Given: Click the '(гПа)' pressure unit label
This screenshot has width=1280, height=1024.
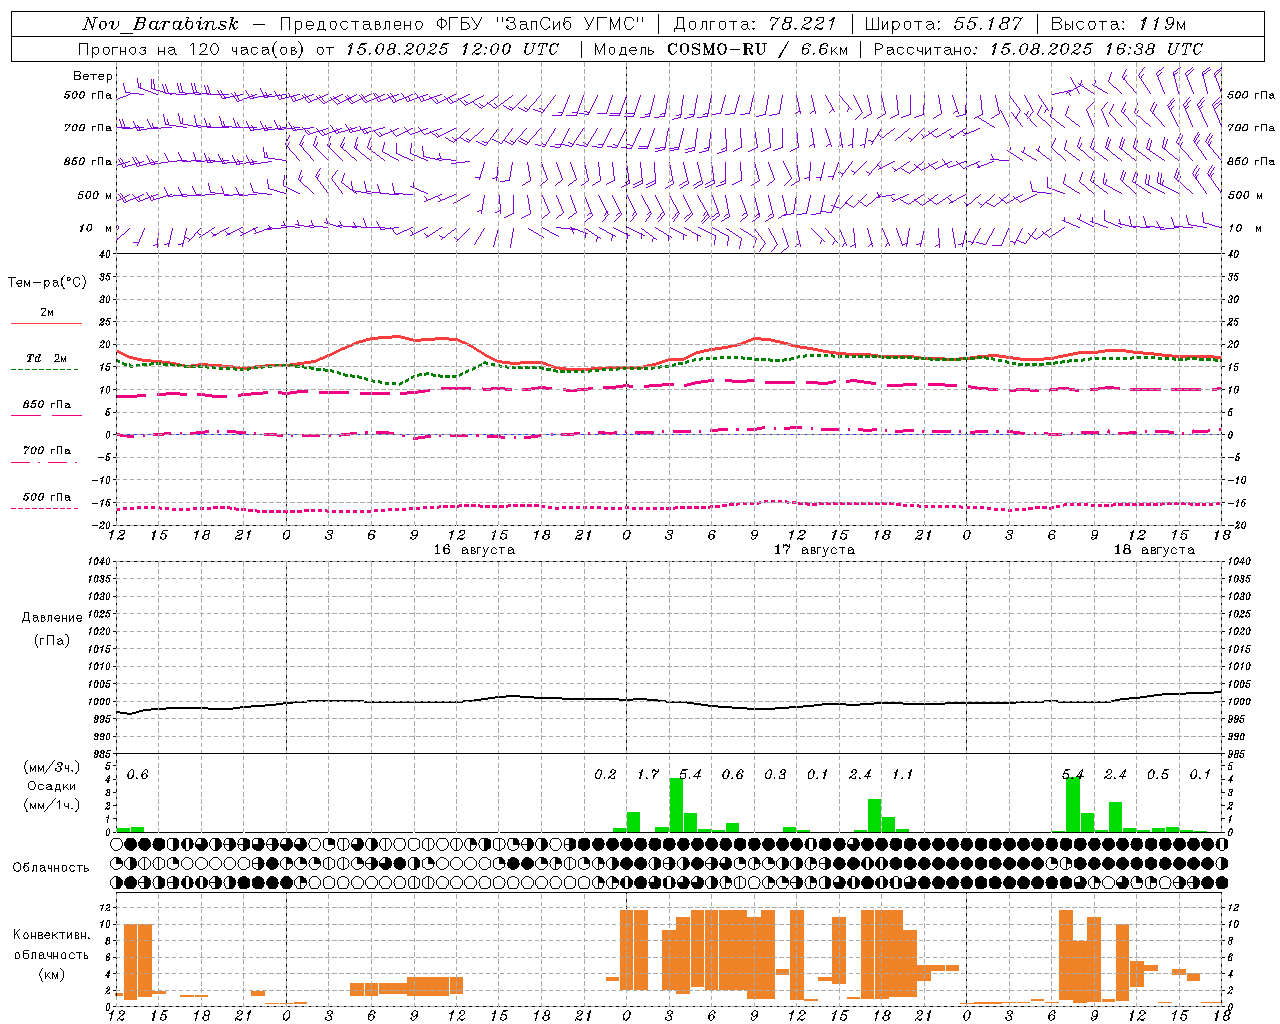Looking at the screenshot, I should [x=51, y=640].
